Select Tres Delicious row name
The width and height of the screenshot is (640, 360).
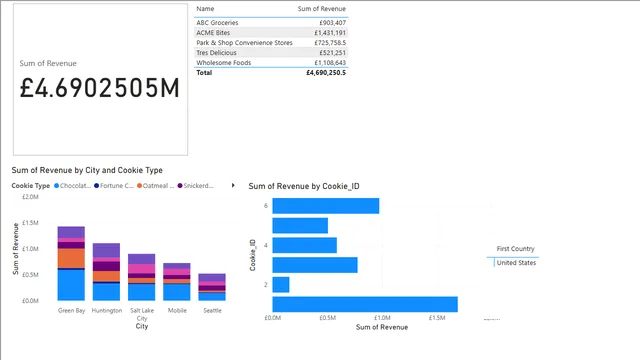216,53
